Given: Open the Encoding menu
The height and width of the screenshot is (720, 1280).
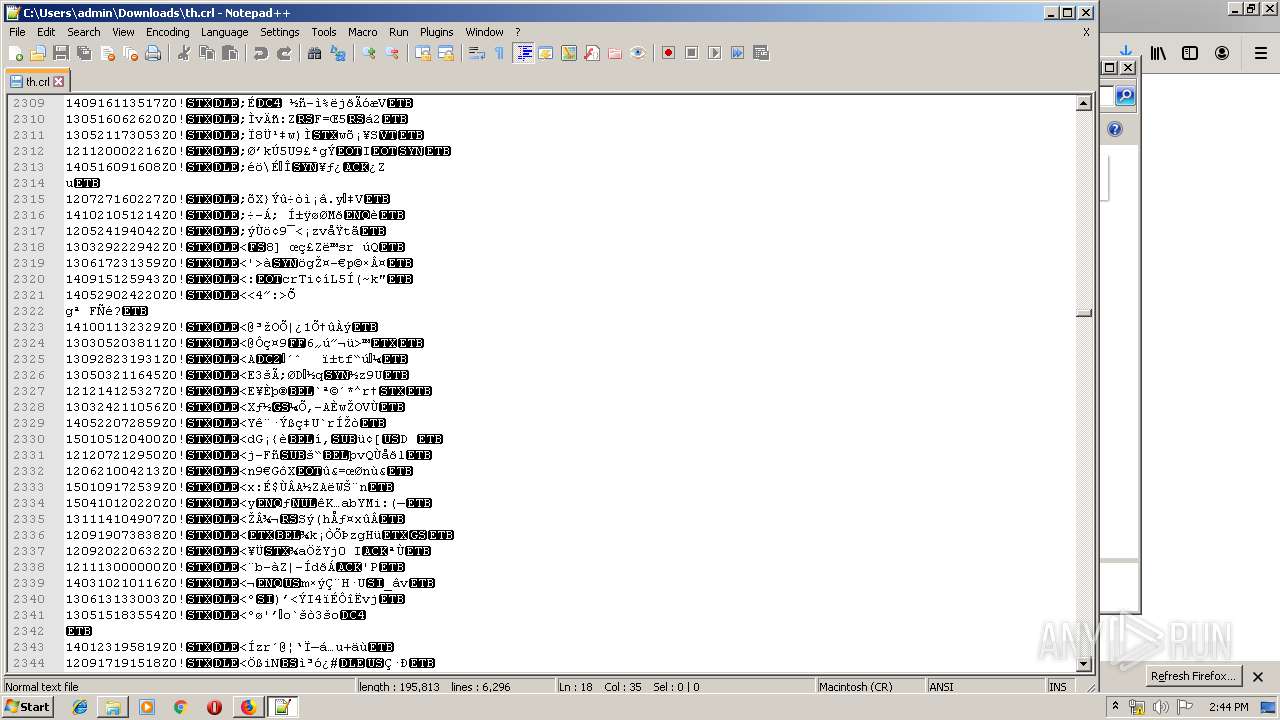Looking at the screenshot, I should 167,32.
